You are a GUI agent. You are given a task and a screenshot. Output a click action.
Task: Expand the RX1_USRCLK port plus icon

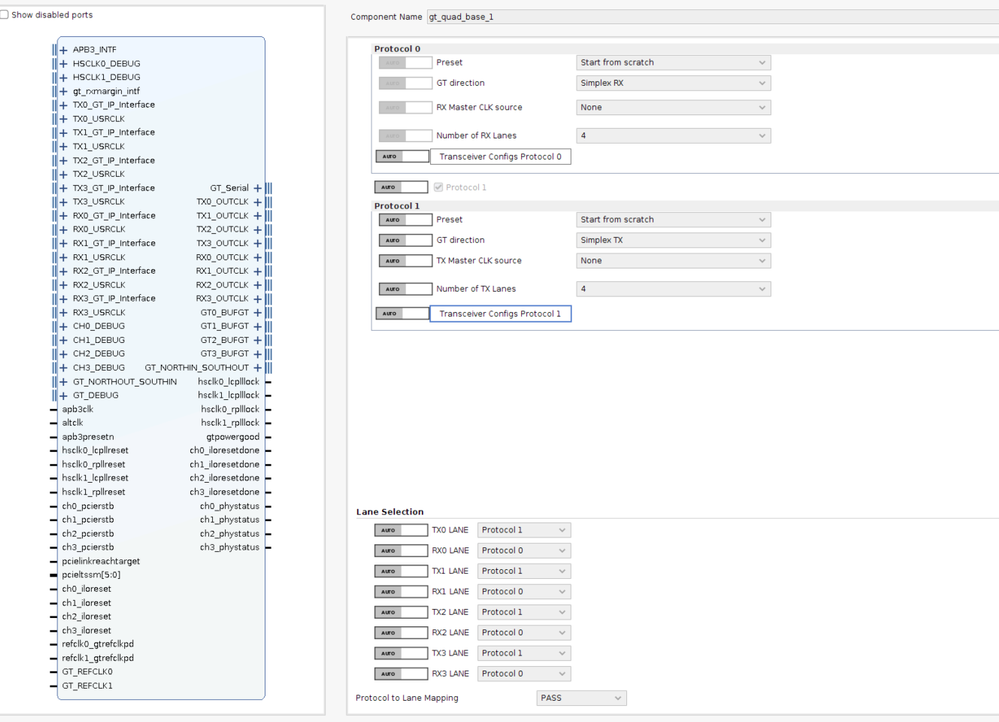coord(63,257)
